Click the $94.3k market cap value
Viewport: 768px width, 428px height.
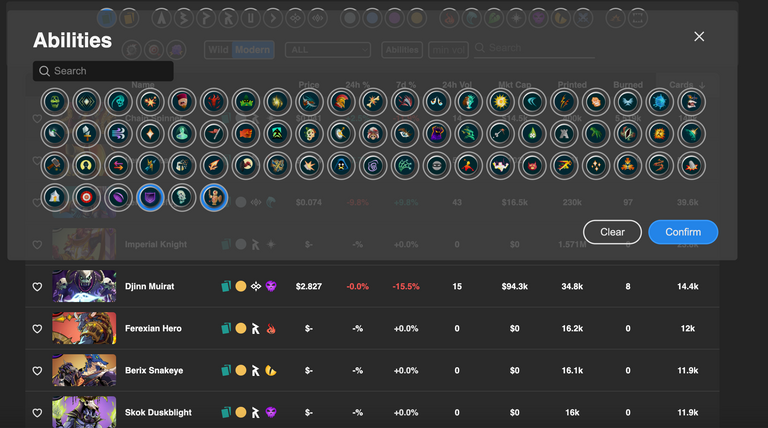[x=514, y=286]
